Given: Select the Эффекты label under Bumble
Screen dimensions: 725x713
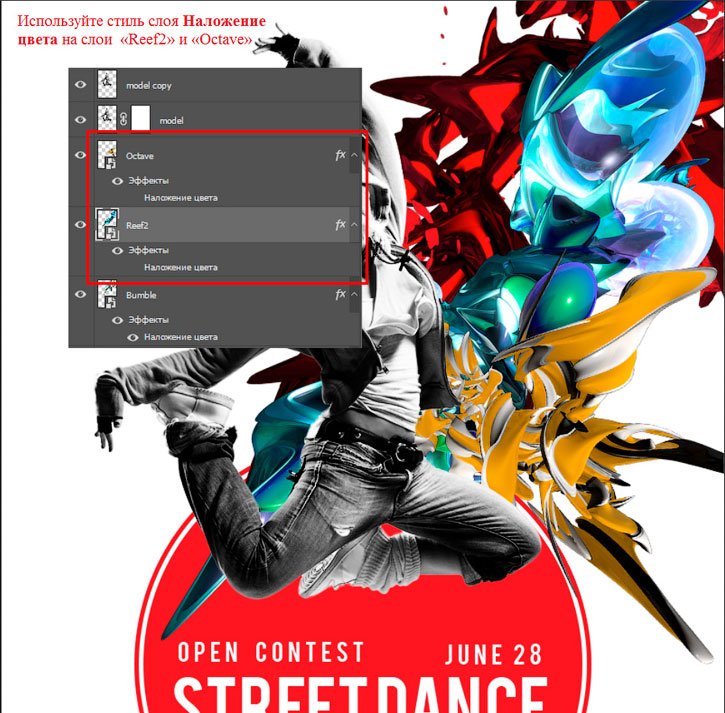Looking at the screenshot, I should [x=148, y=320].
